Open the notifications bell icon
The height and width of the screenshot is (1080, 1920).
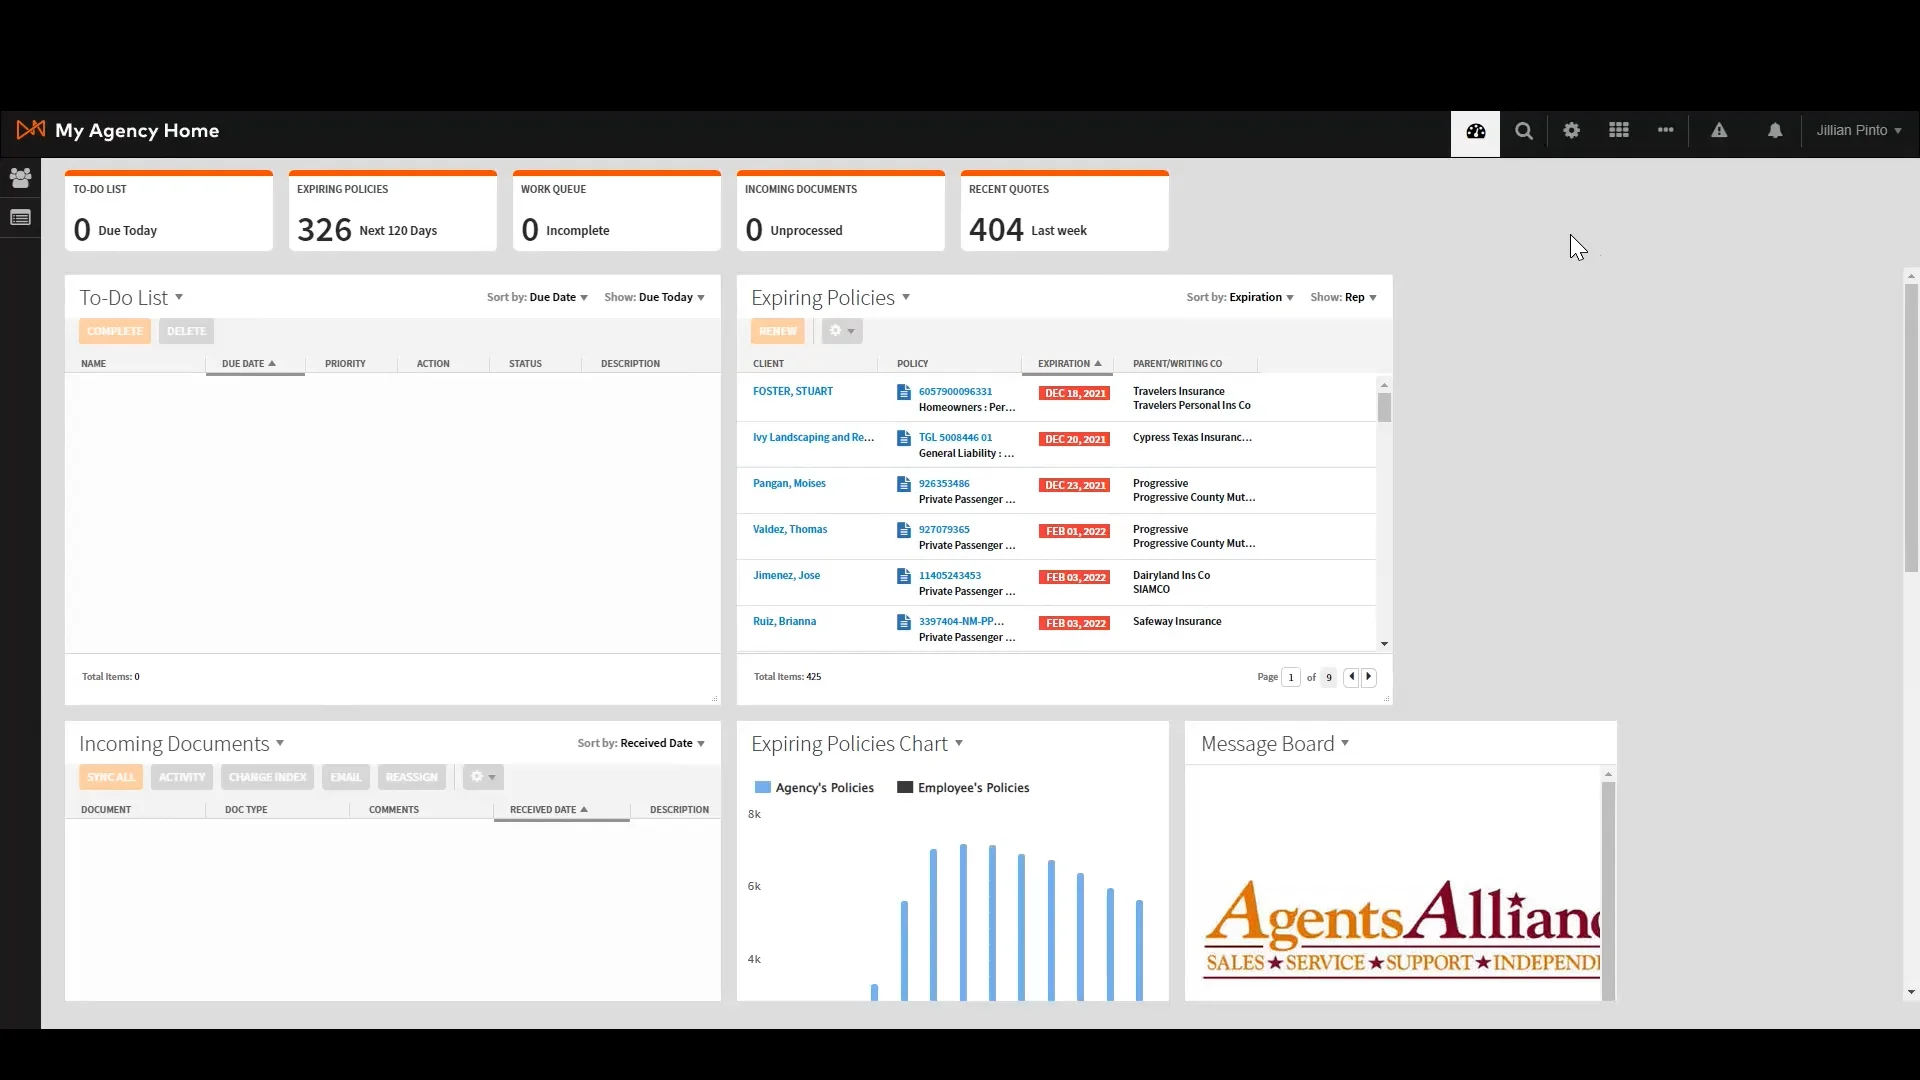pyautogui.click(x=1774, y=131)
